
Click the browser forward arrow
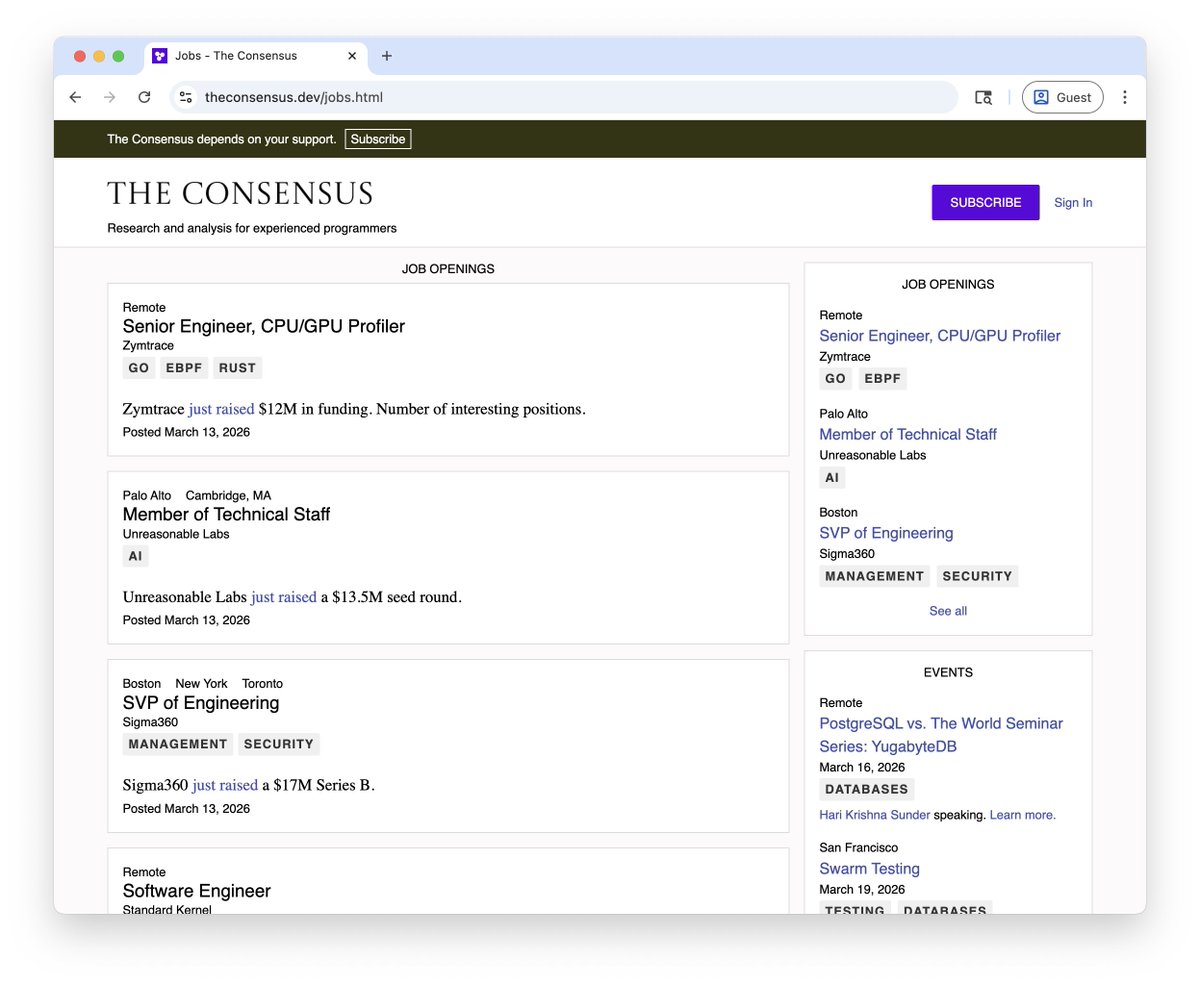click(110, 97)
